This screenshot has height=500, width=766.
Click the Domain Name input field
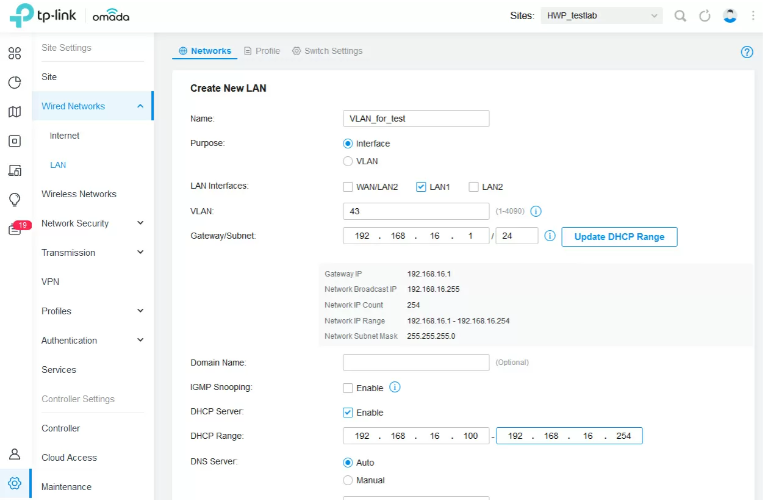(x=416, y=362)
